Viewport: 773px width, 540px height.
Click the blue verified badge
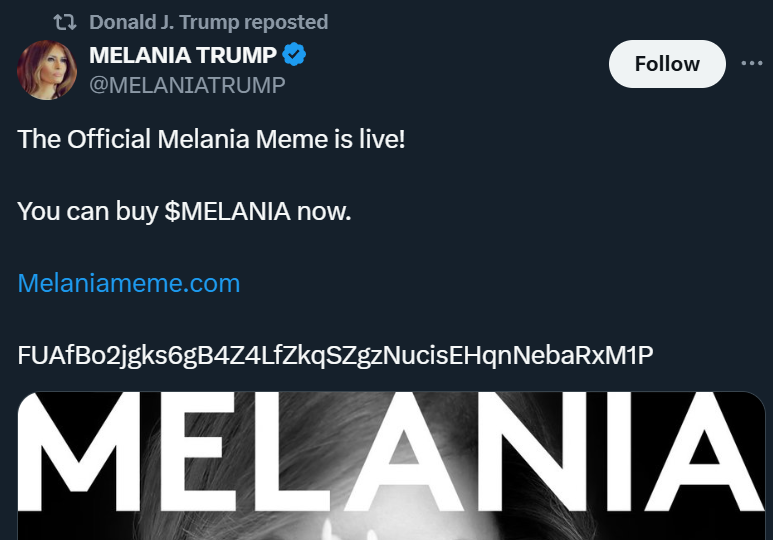[x=294, y=54]
